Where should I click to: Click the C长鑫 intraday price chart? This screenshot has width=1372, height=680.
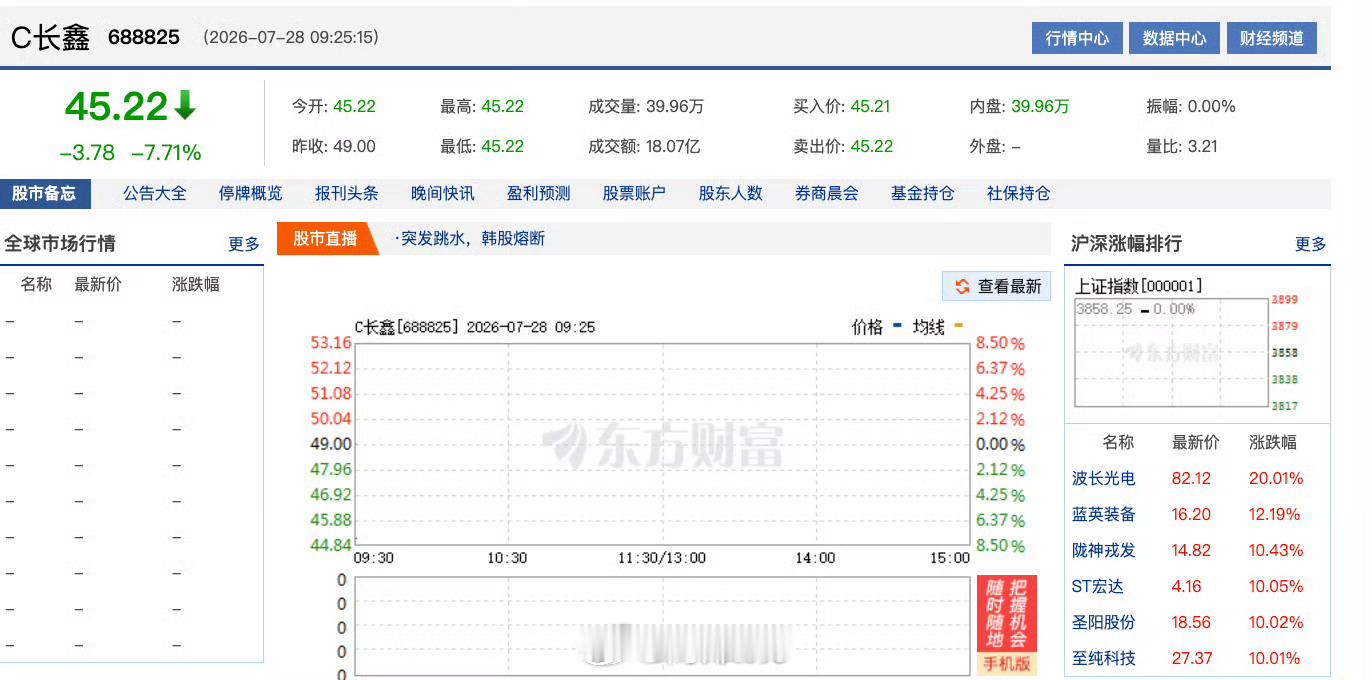coord(662,445)
